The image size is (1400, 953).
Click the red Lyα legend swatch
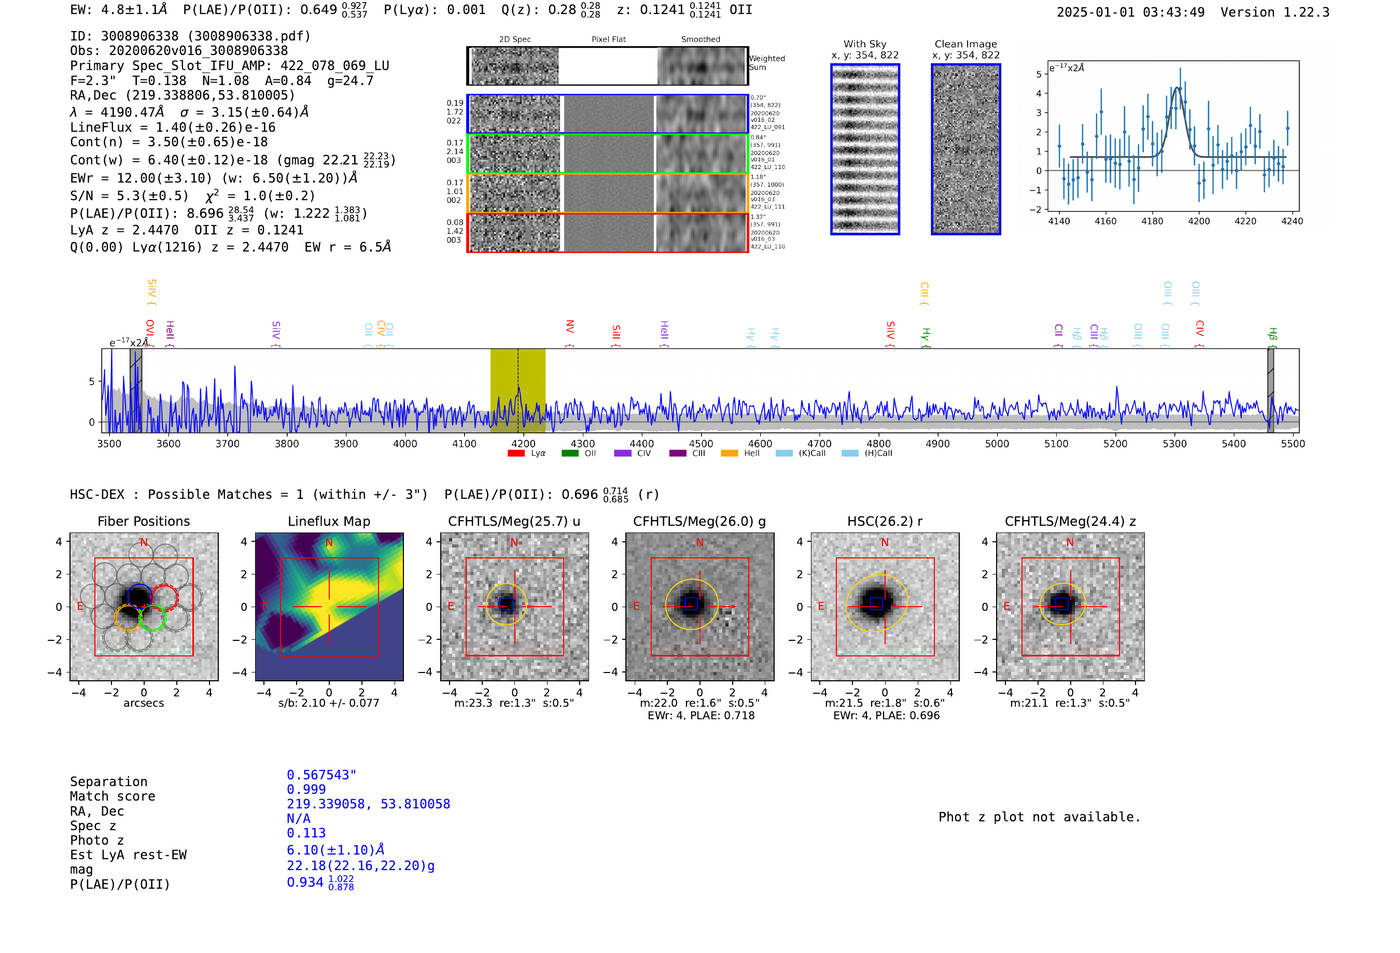516,453
